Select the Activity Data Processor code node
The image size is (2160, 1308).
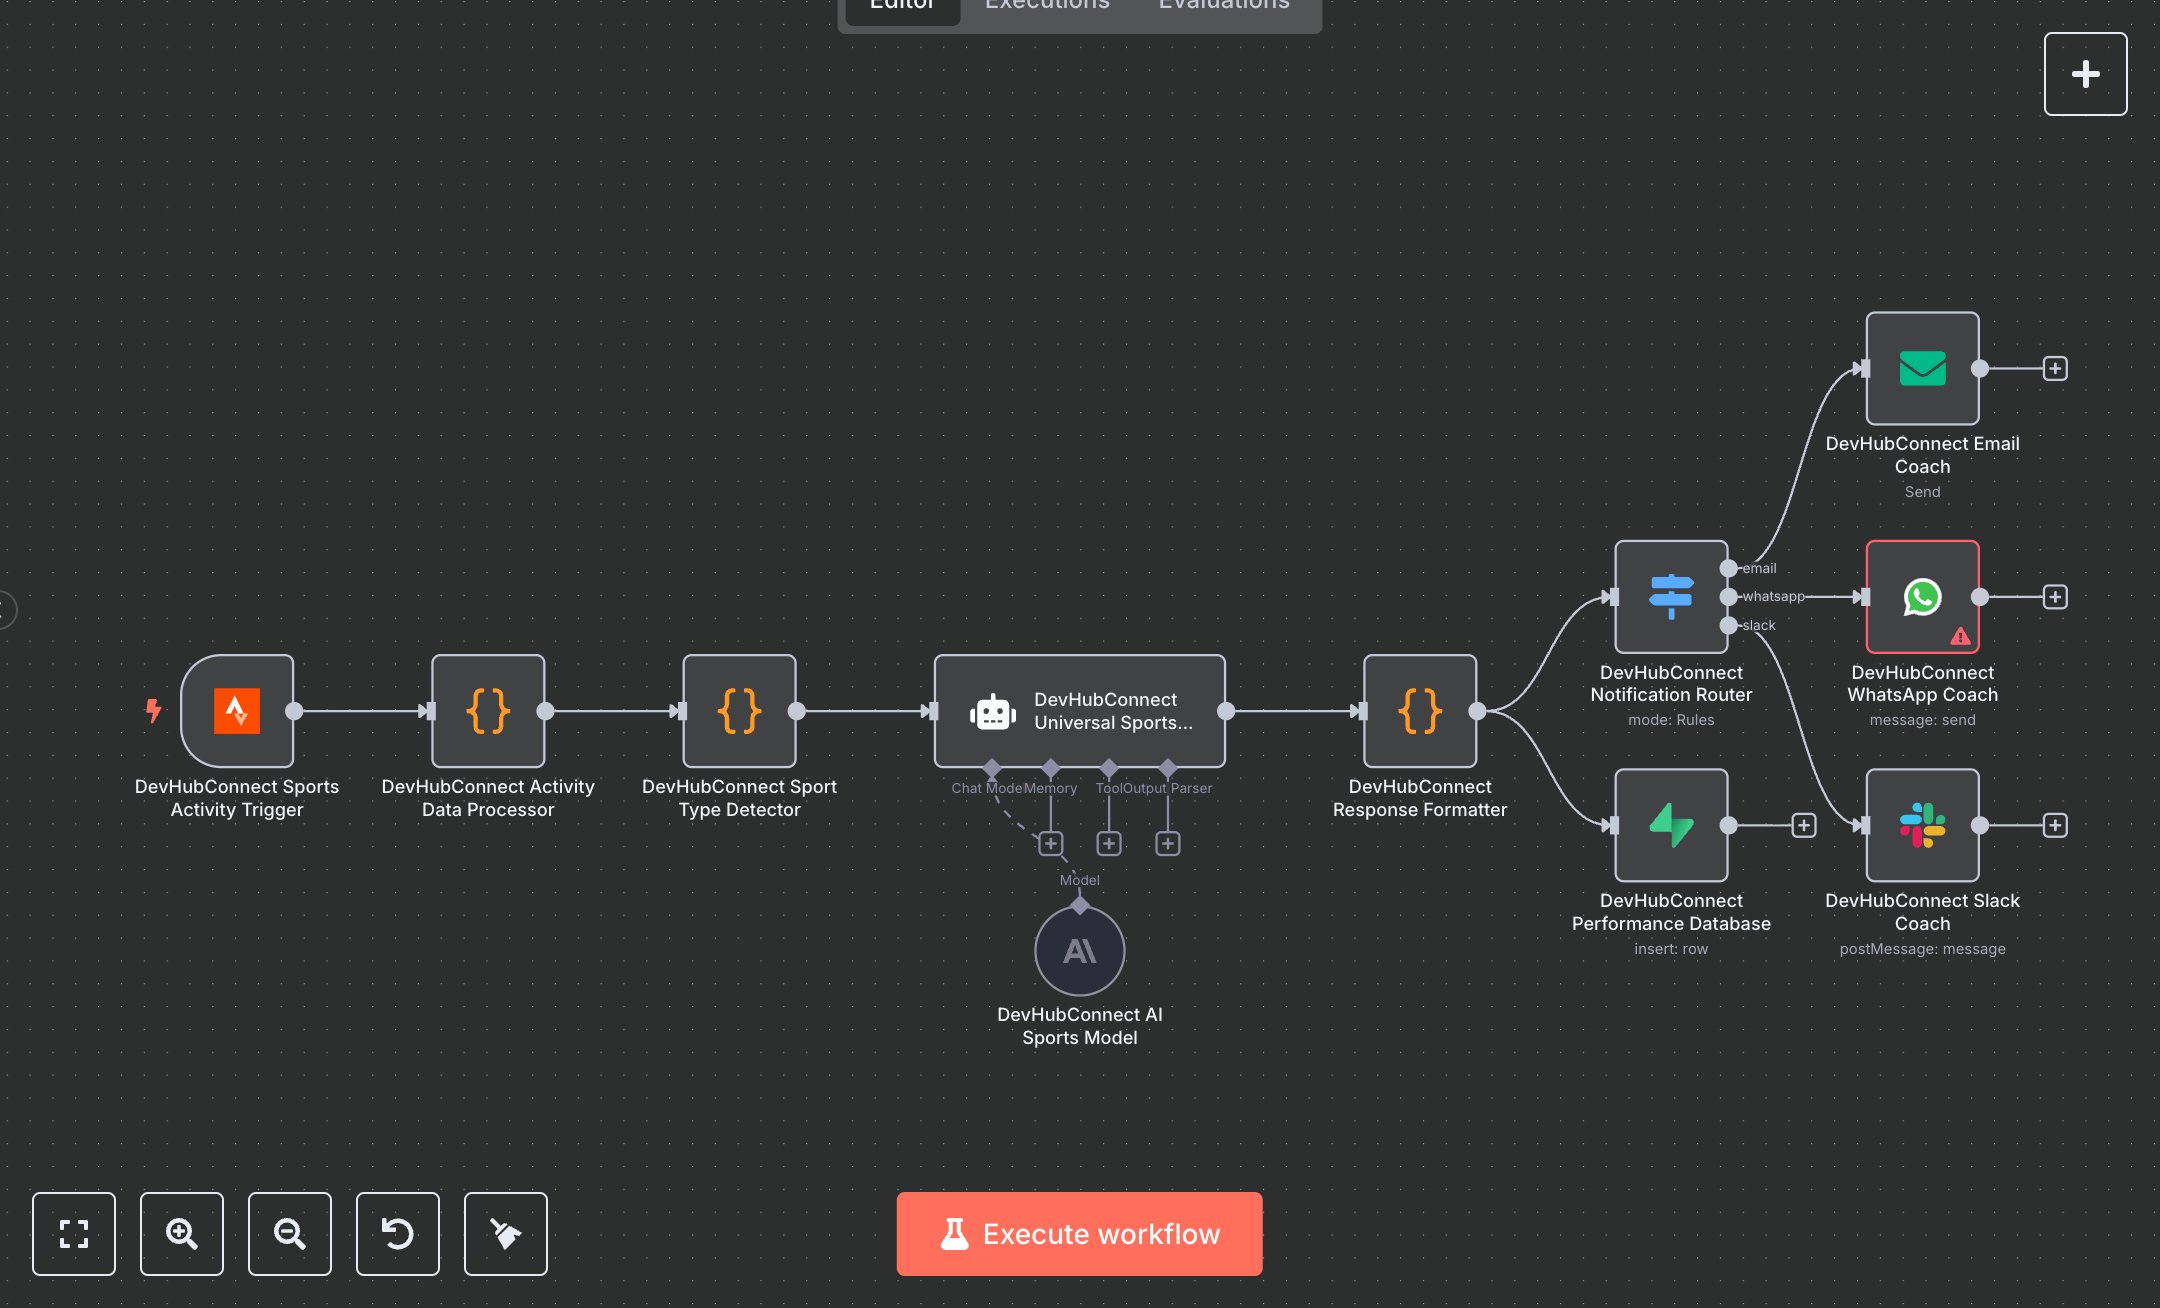click(488, 711)
